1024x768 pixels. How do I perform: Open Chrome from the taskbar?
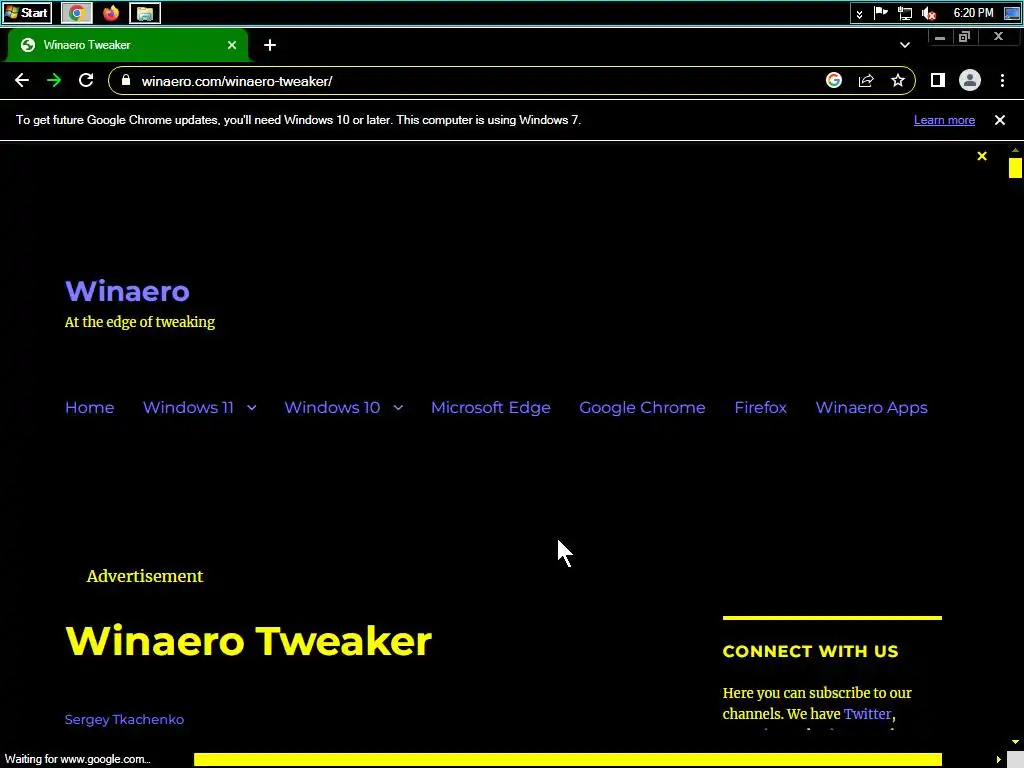coord(76,13)
